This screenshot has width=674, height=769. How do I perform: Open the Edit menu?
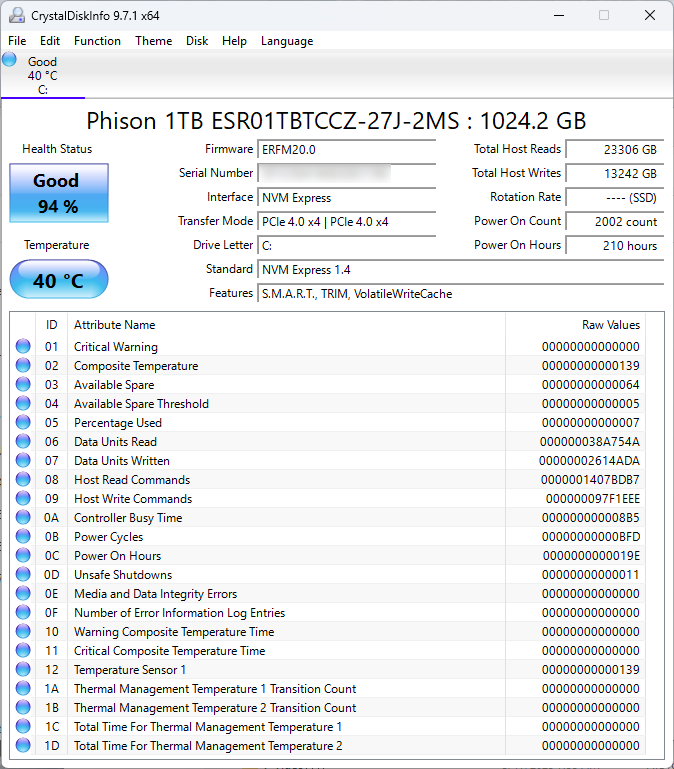click(x=50, y=41)
